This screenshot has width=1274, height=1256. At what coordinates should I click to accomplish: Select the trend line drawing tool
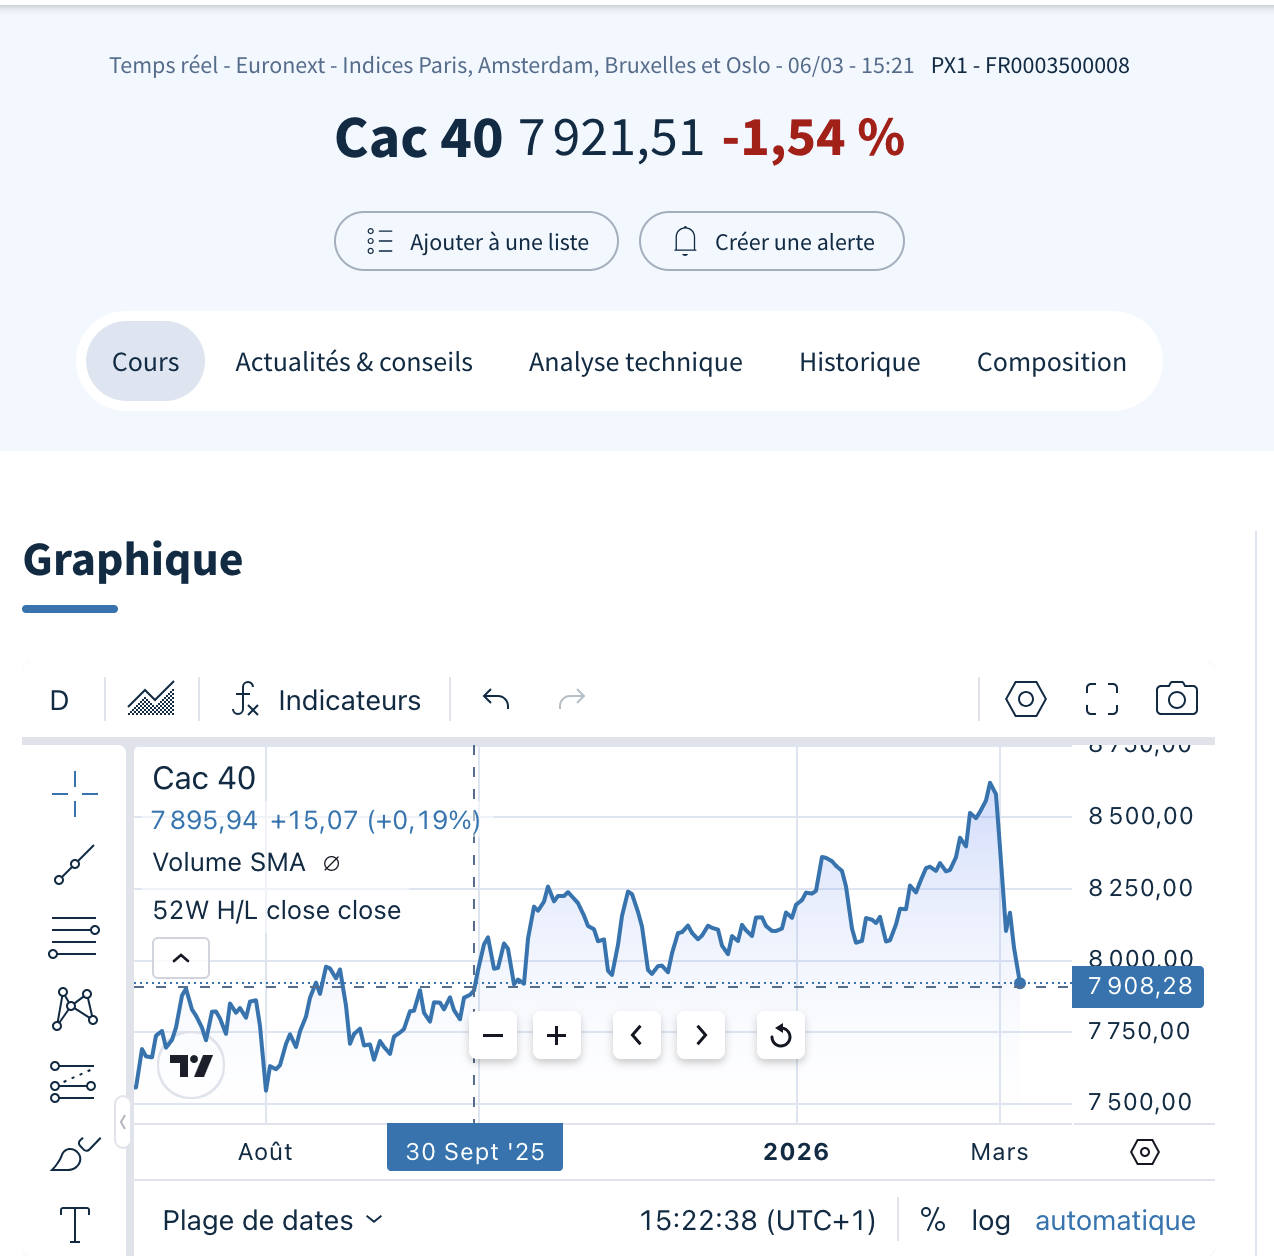(75, 865)
